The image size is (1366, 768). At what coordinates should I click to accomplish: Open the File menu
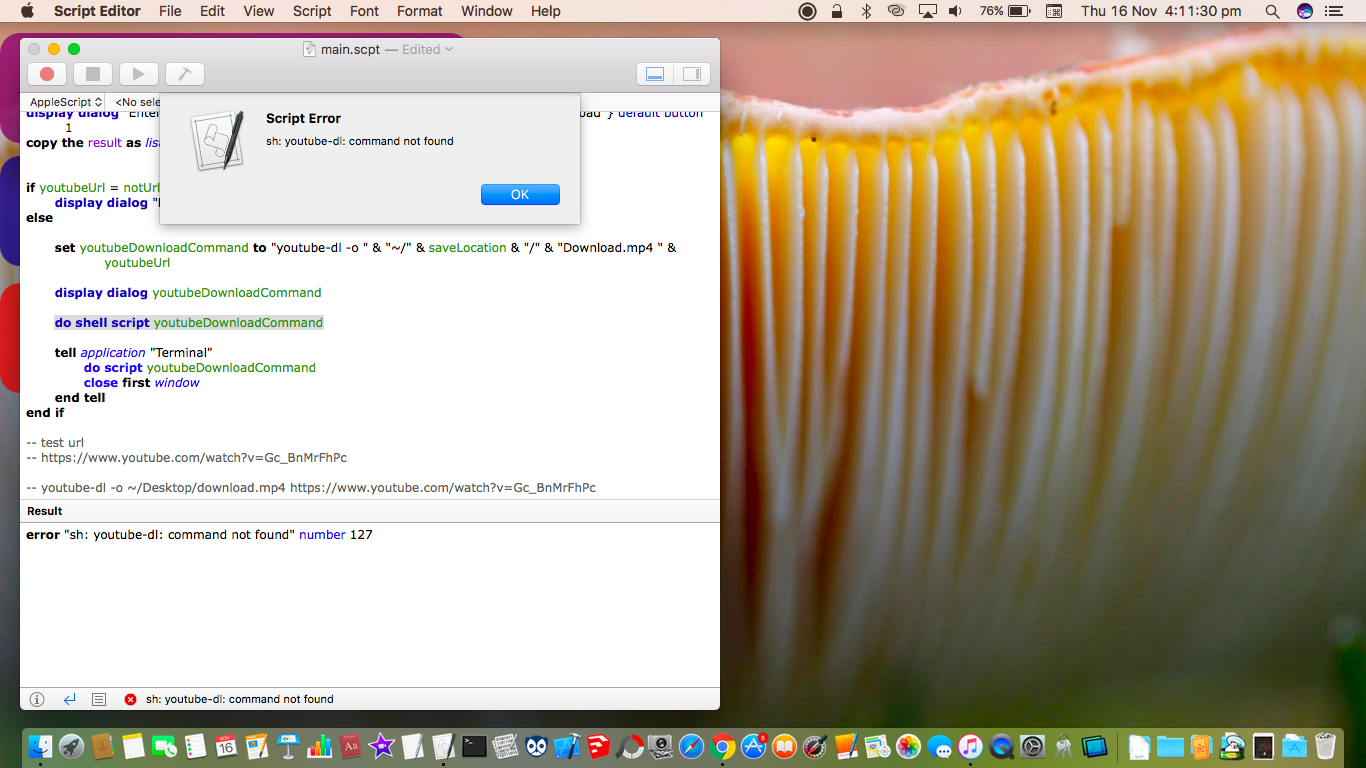(170, 11)
